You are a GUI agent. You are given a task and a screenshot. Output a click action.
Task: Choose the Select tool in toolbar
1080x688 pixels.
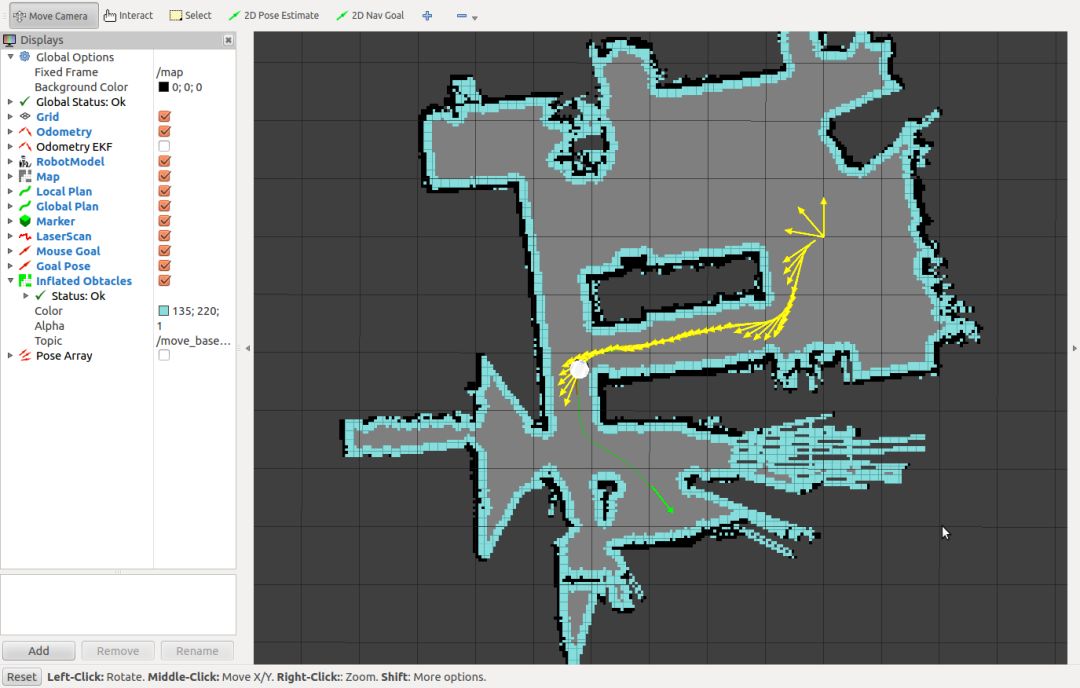point(190,16)
